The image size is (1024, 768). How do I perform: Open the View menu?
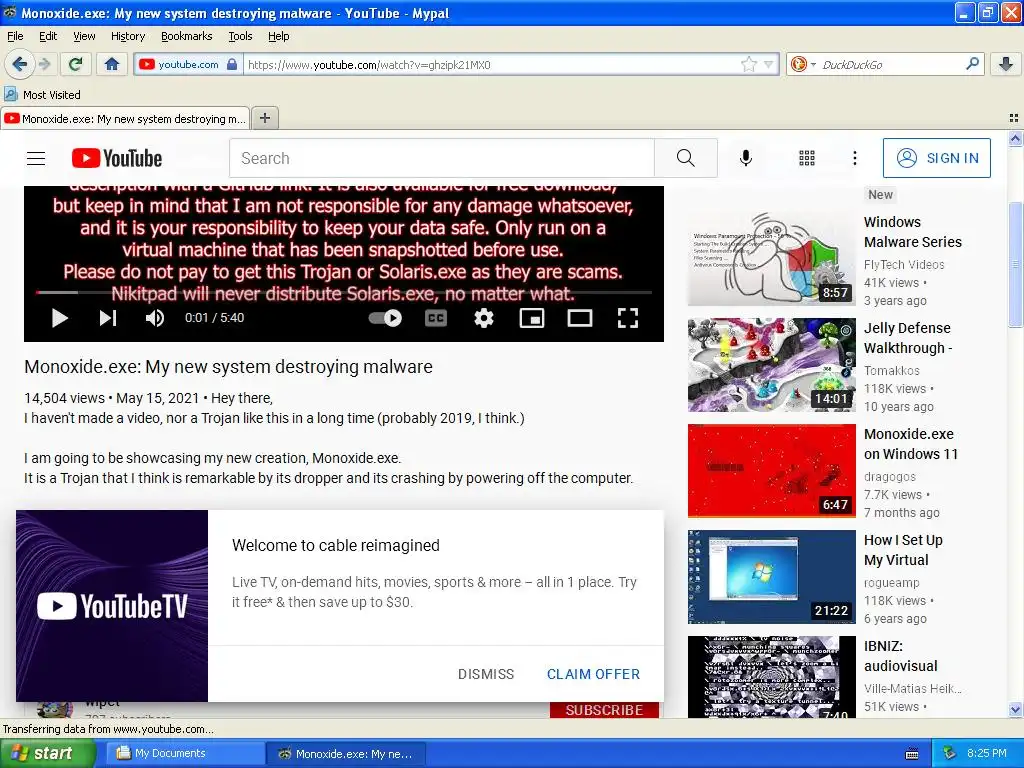point(84,37)
